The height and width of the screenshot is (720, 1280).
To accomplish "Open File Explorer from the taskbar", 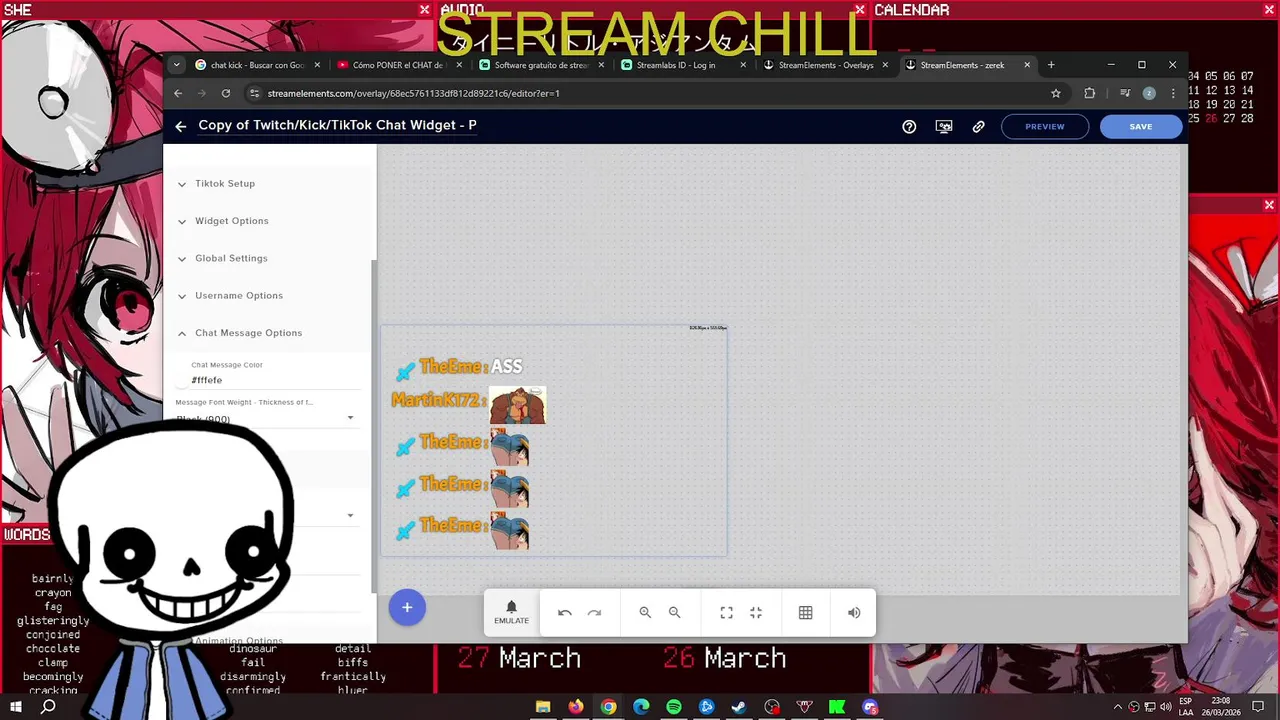I will pos(543,707).
